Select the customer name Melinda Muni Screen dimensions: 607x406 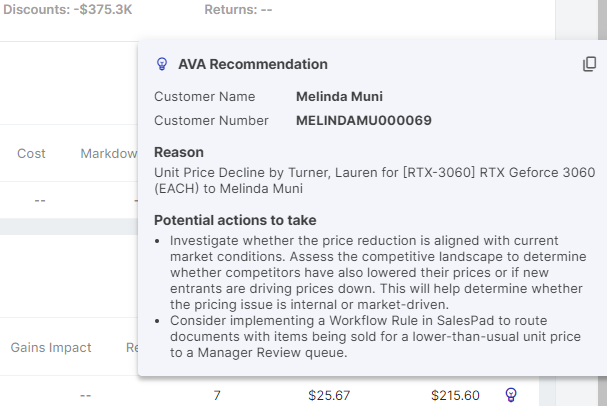pyautogui.click(x=339, y=97)
